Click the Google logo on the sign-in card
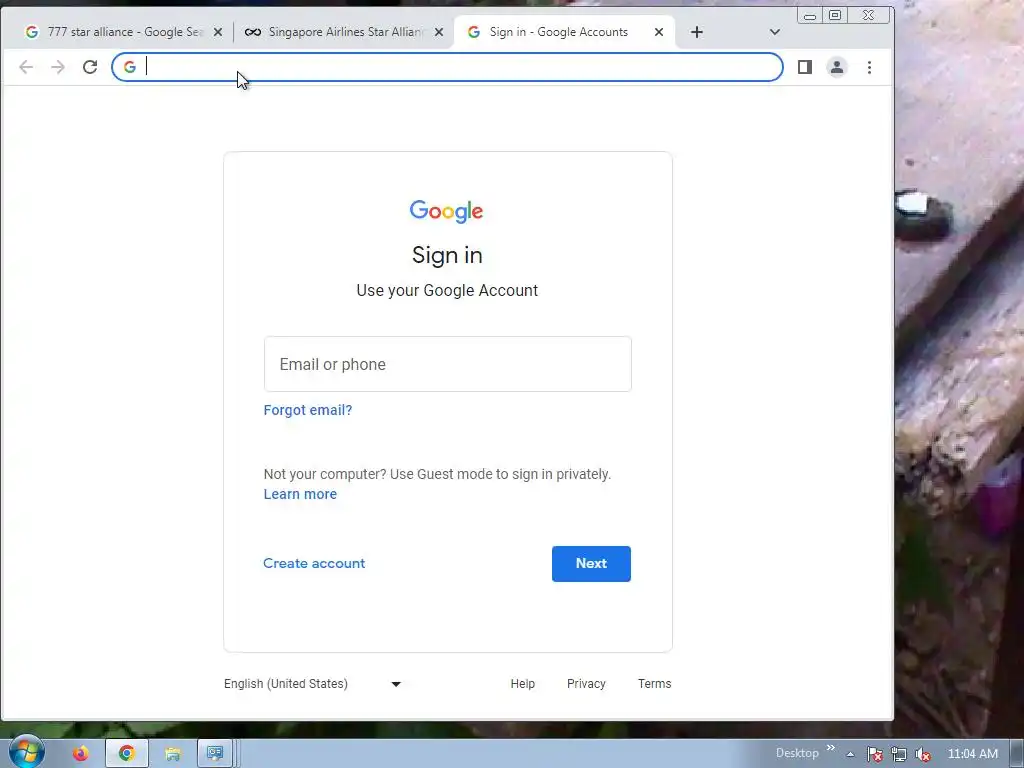Viewport: 1024px width, 768px height. 447,212
